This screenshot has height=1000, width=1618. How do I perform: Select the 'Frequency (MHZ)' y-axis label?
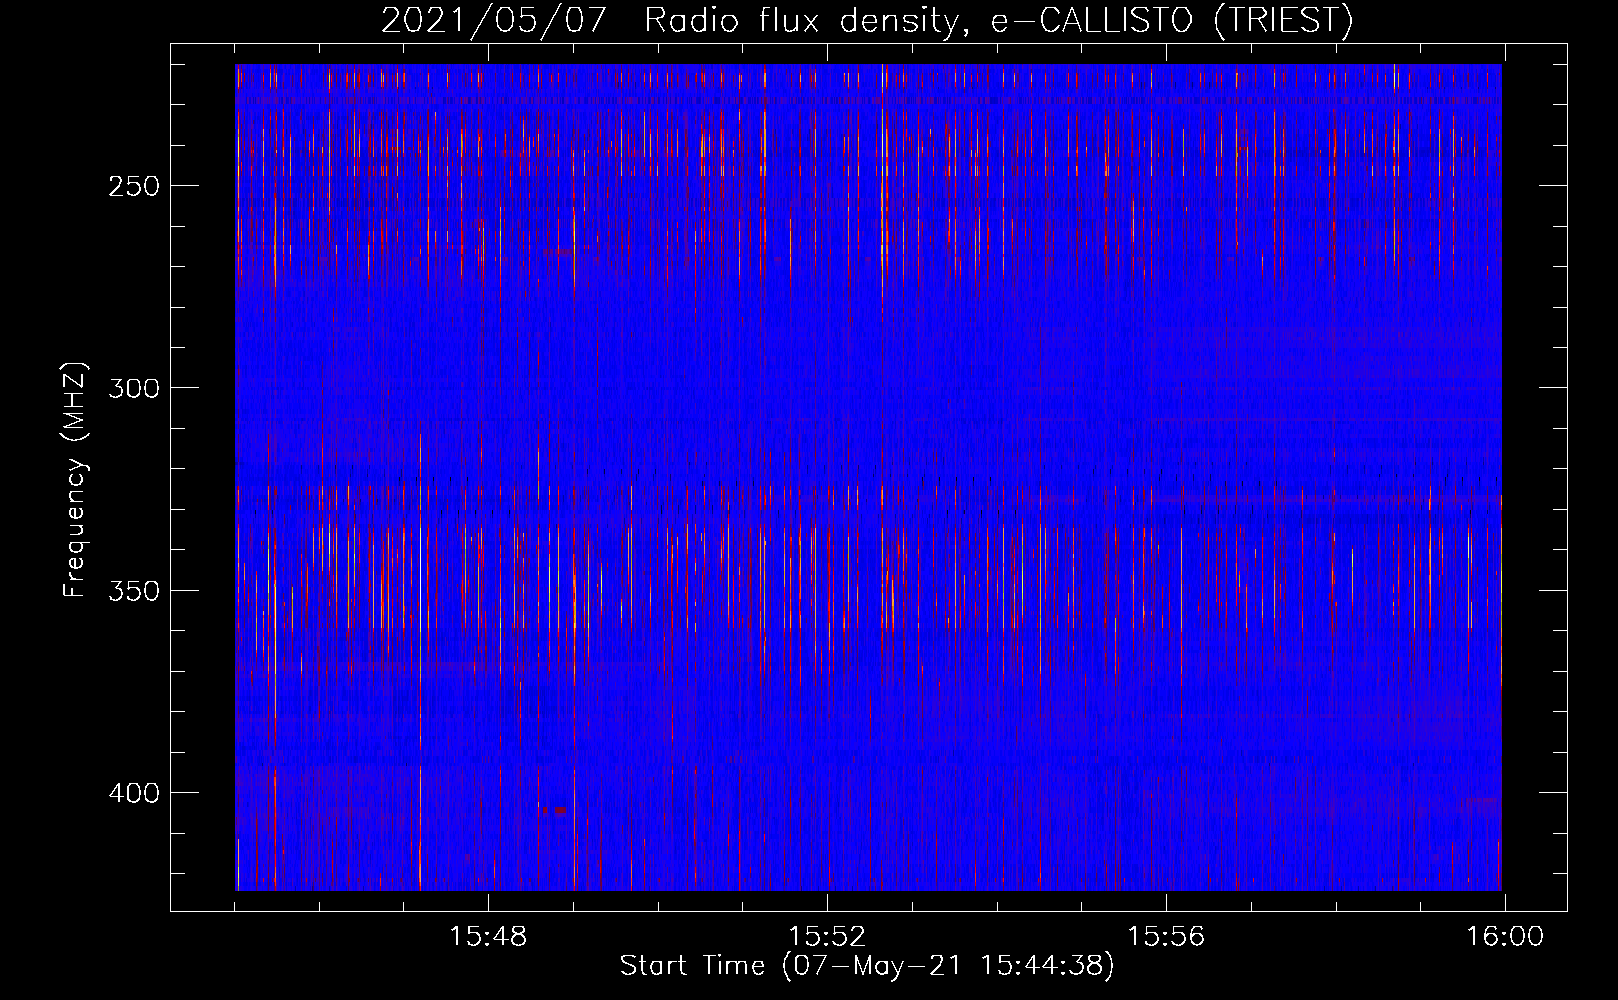point(75,480)
